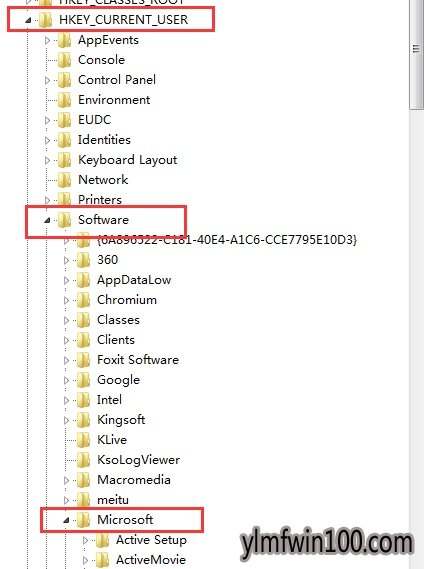The height and width of the screenshot is (569, 424).
Task: Expand the EUDC key
Action: pos(47,120)
